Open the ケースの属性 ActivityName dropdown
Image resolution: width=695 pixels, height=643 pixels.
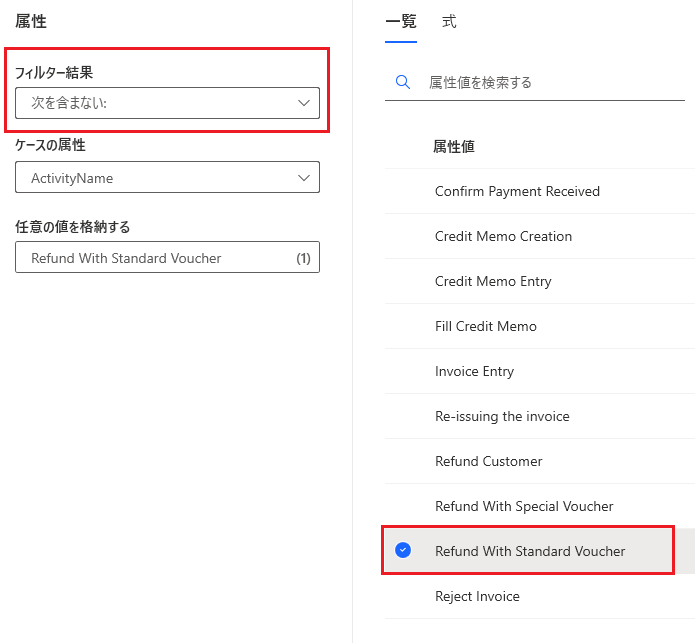point(167,177)
